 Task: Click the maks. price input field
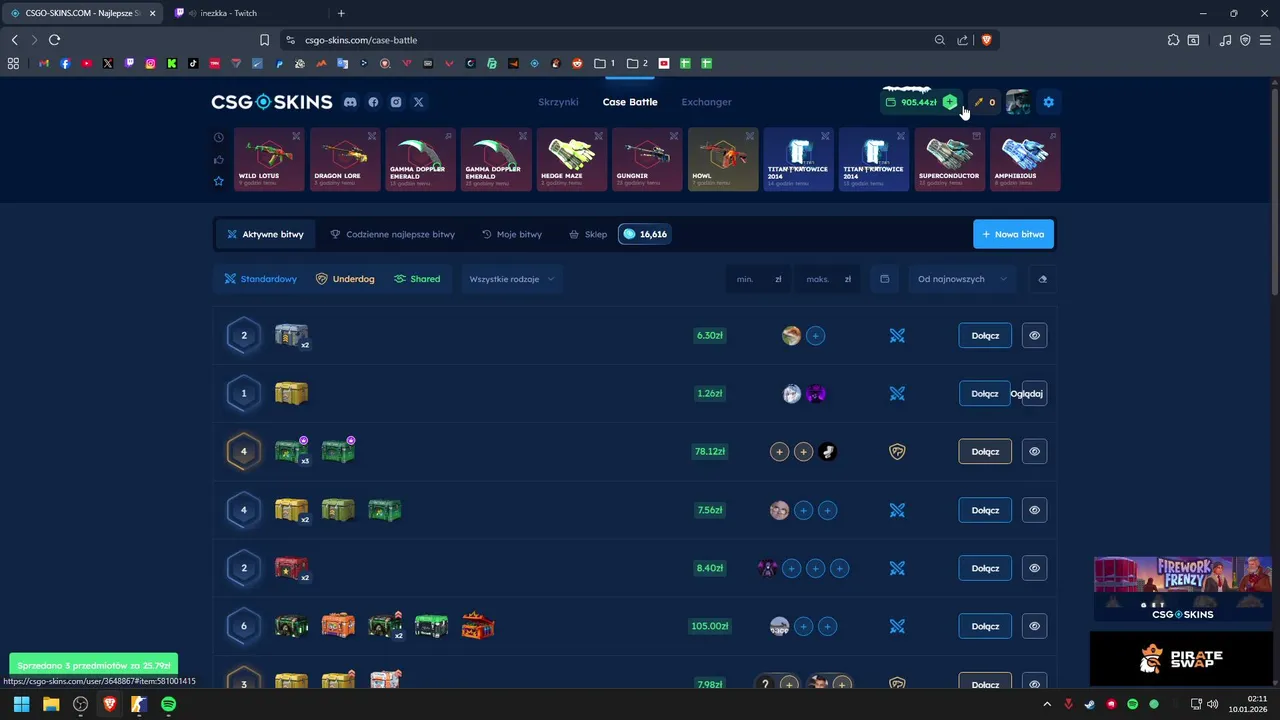pos(828,279)
